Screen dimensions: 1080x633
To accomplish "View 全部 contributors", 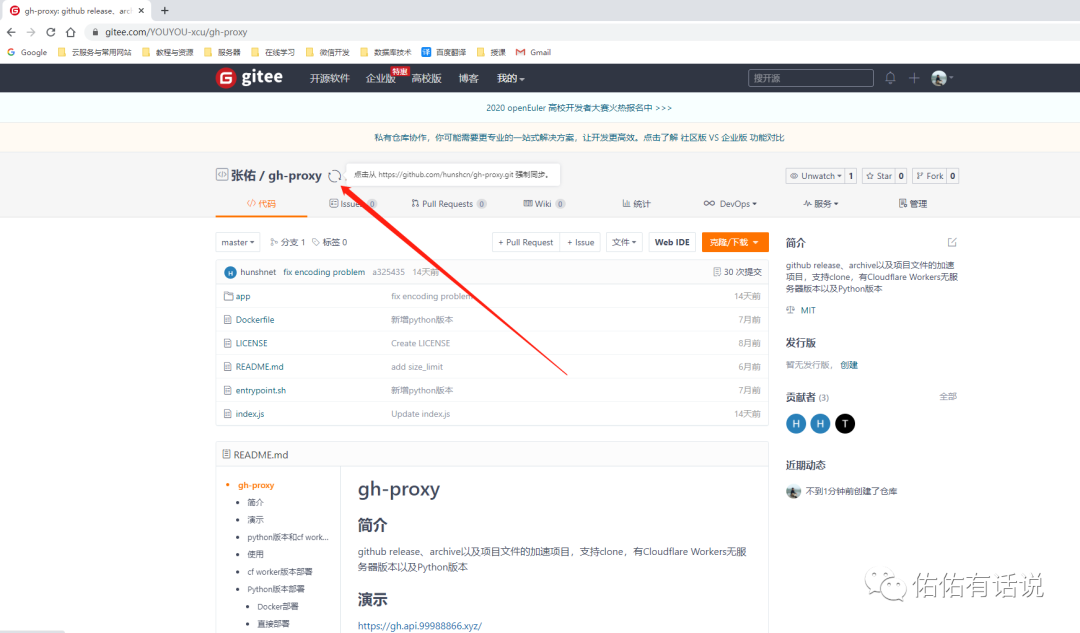I will click(948, 397).
